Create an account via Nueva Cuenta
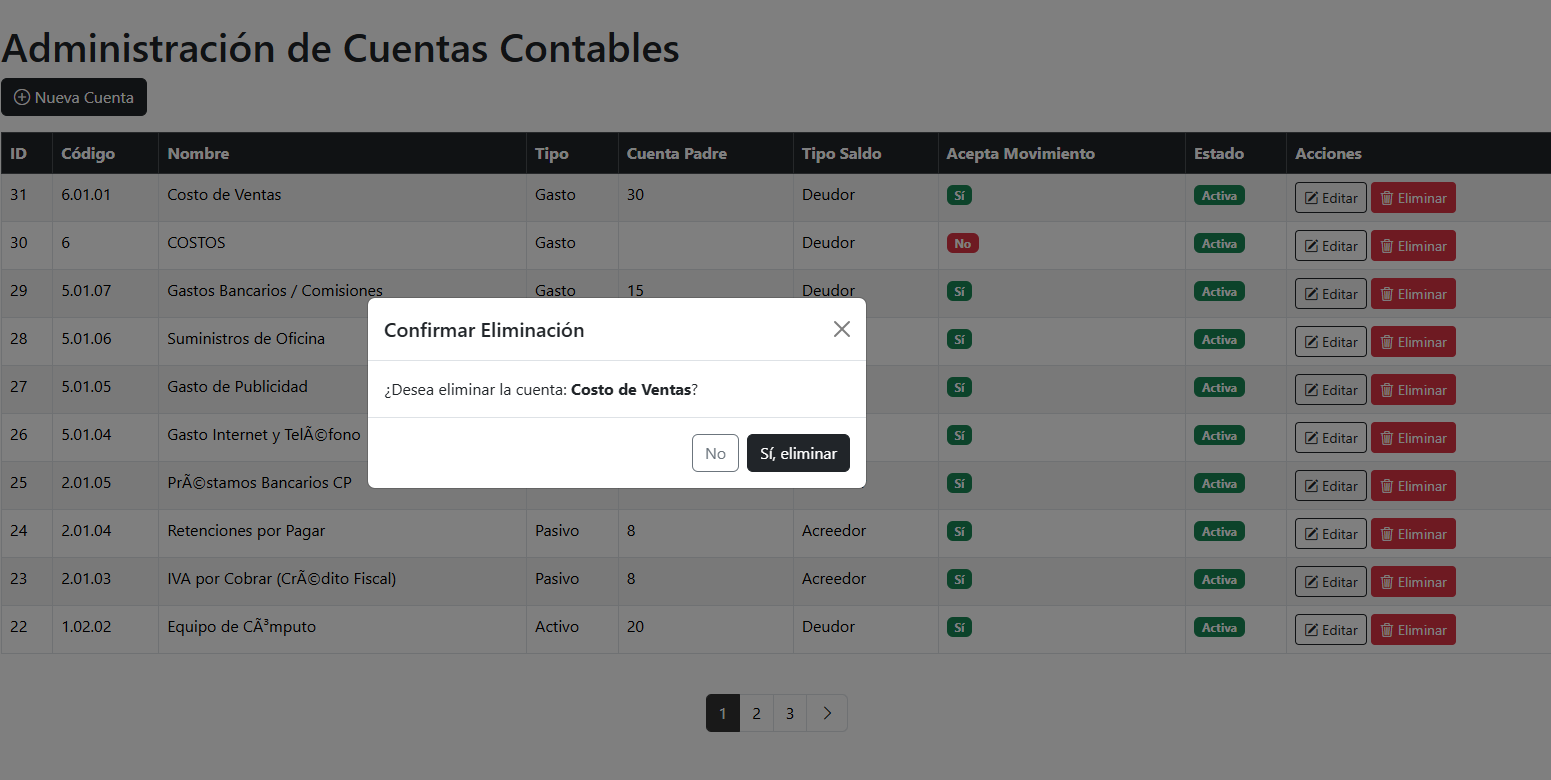1551x780 pixels. (74, 97)
